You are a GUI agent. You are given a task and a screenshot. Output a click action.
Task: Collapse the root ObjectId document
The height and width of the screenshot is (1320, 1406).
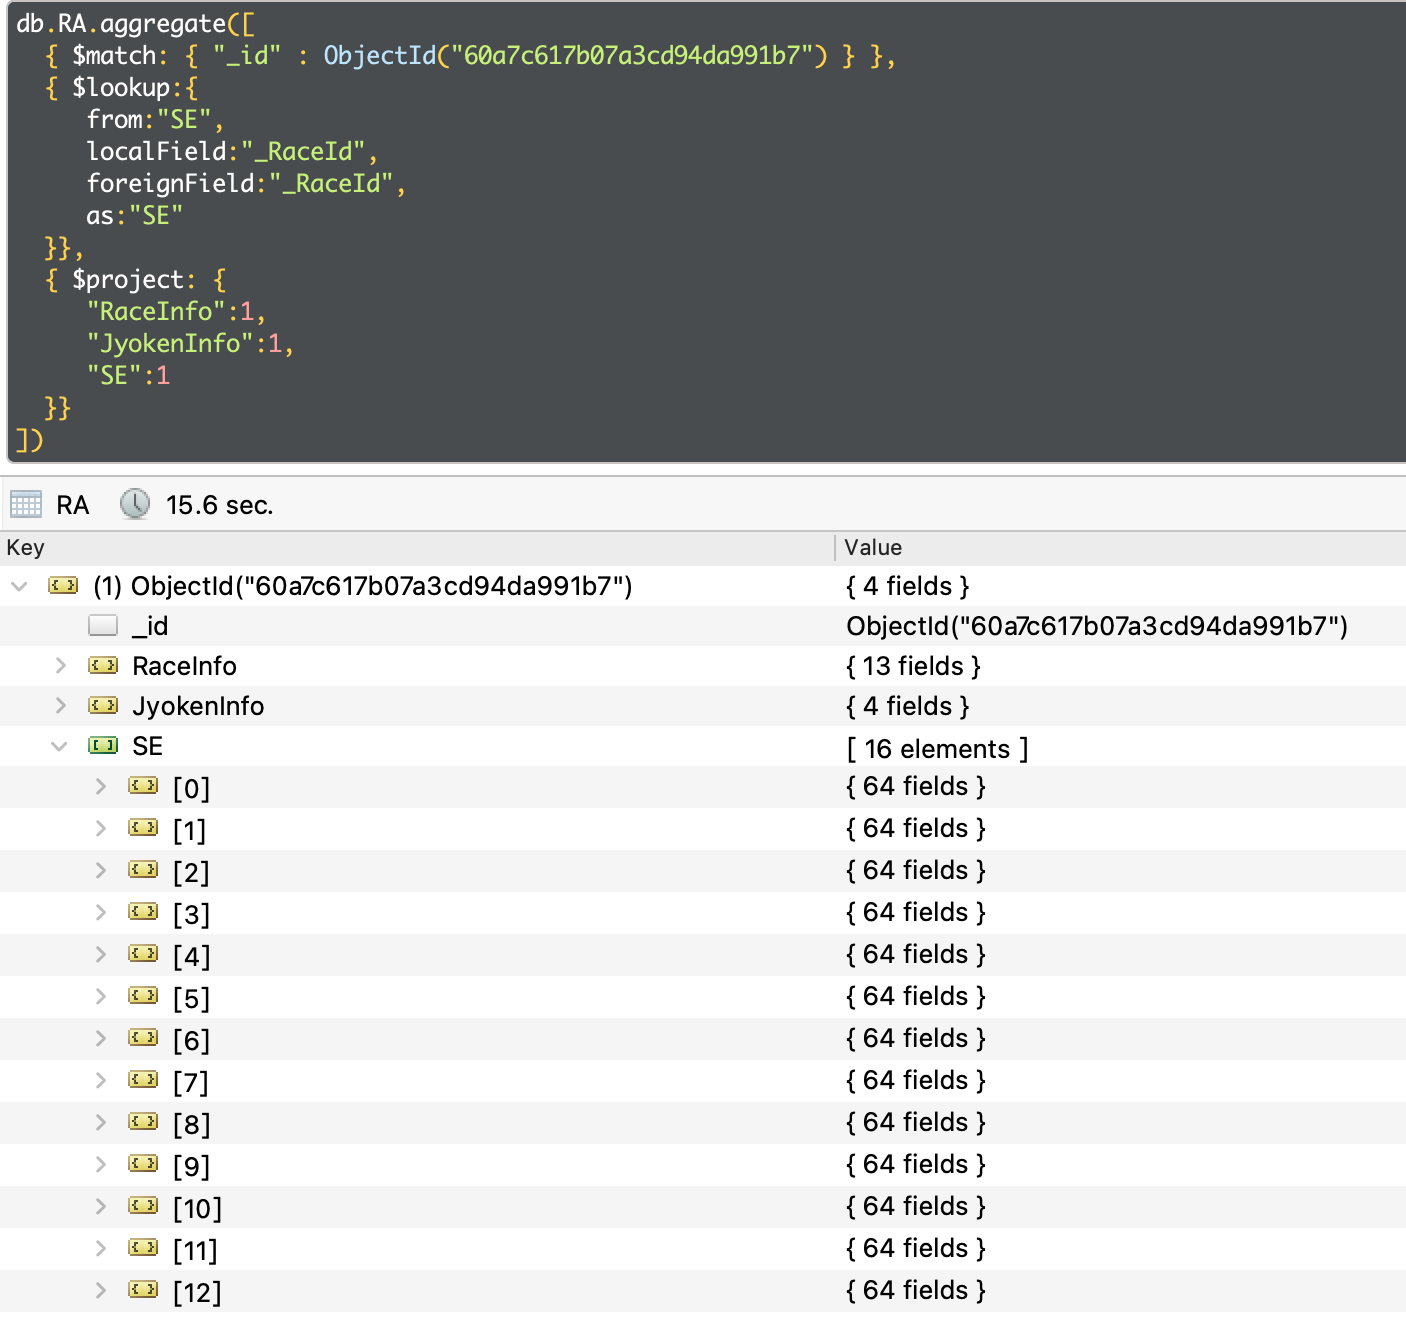[19, 586]
